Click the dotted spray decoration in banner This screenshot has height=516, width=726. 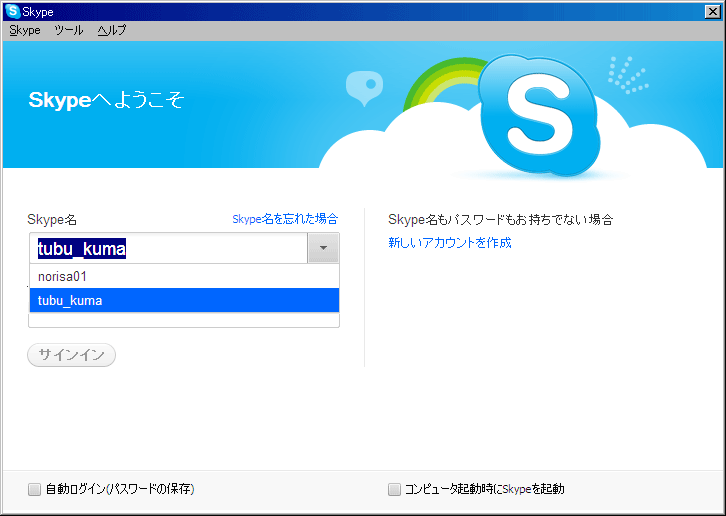pyautogui.click(x=628, y=75)
